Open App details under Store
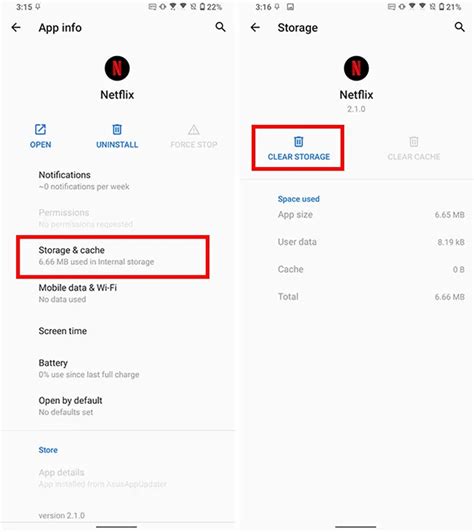Screen dimensions: 474x532 (x=117, y=478)
